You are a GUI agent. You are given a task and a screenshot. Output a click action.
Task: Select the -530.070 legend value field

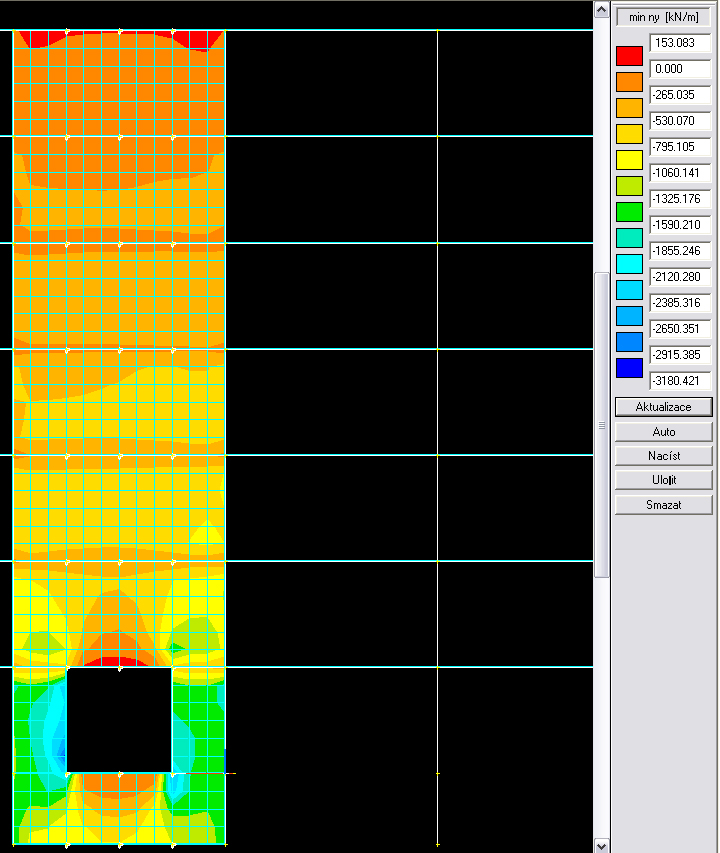pyautogui.click(x=680, y=121)
